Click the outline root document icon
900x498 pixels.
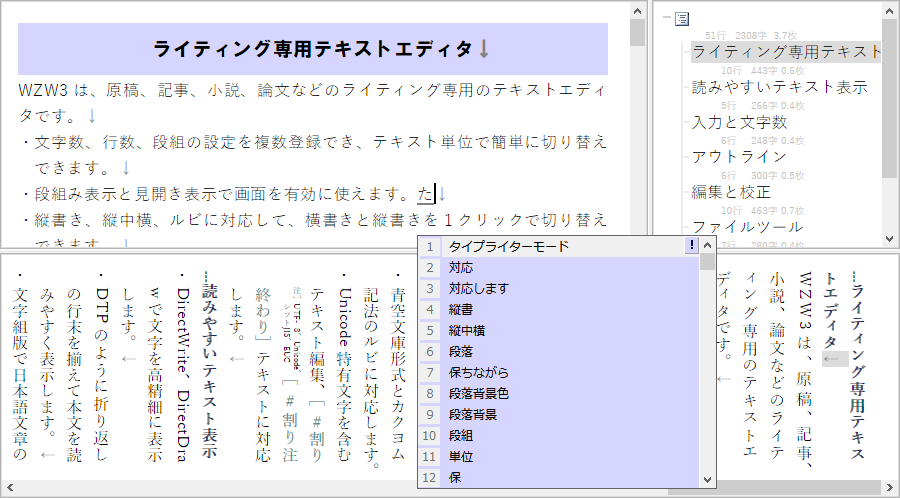681,19
